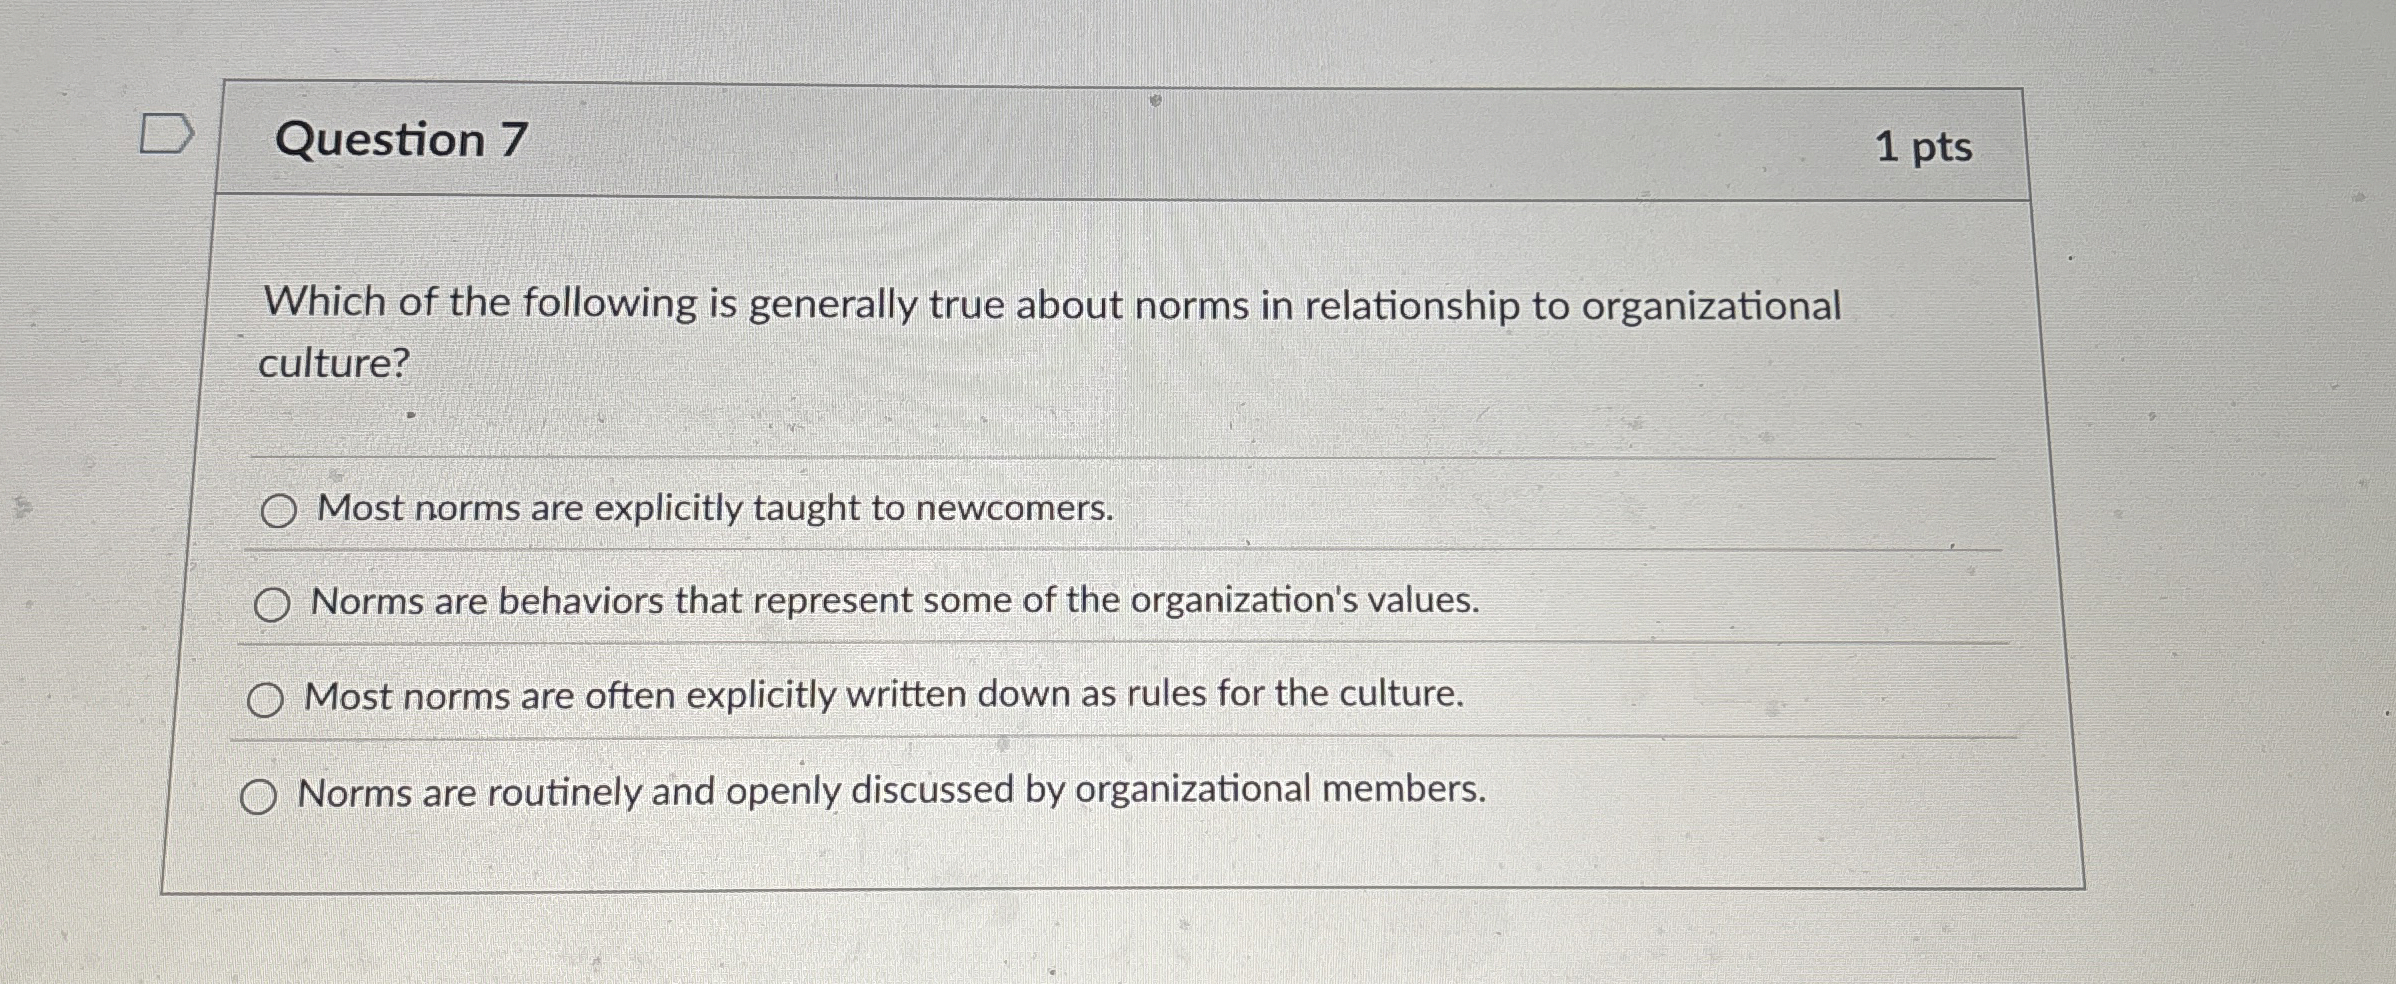The image size is (2396, 984).
Task: Click answer text 'Norms are routinely and openly discussed'
Action: 892,791
